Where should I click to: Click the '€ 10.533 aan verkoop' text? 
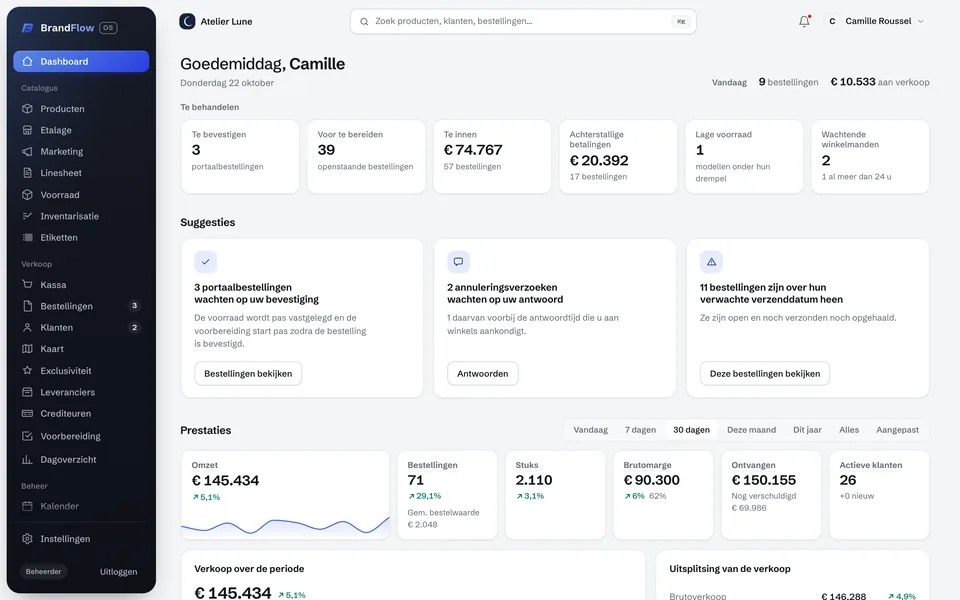coord(880,82)
